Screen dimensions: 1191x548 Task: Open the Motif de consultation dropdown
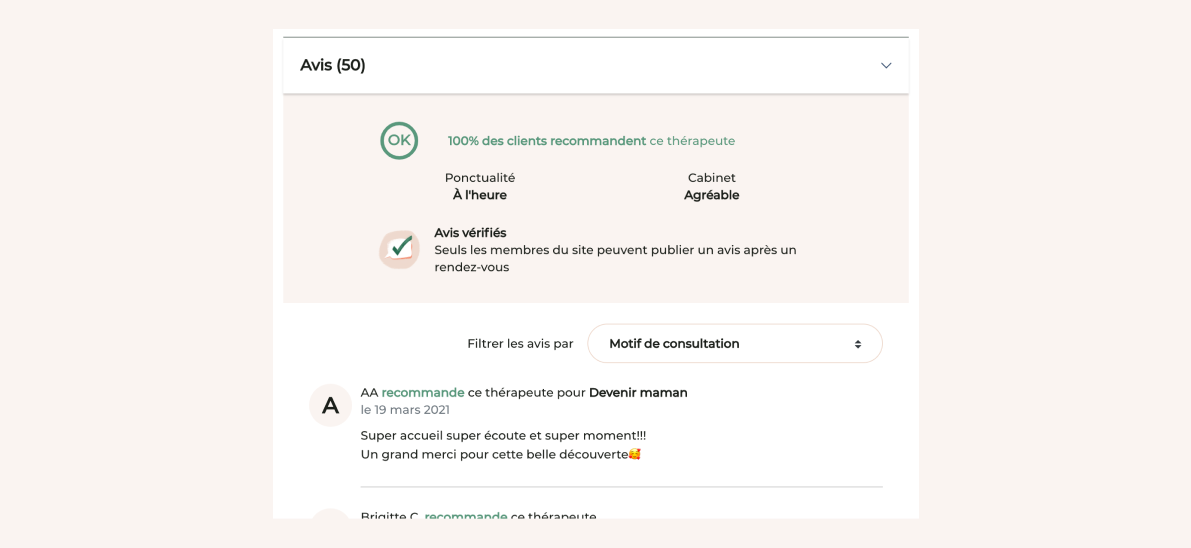(734, 344)
